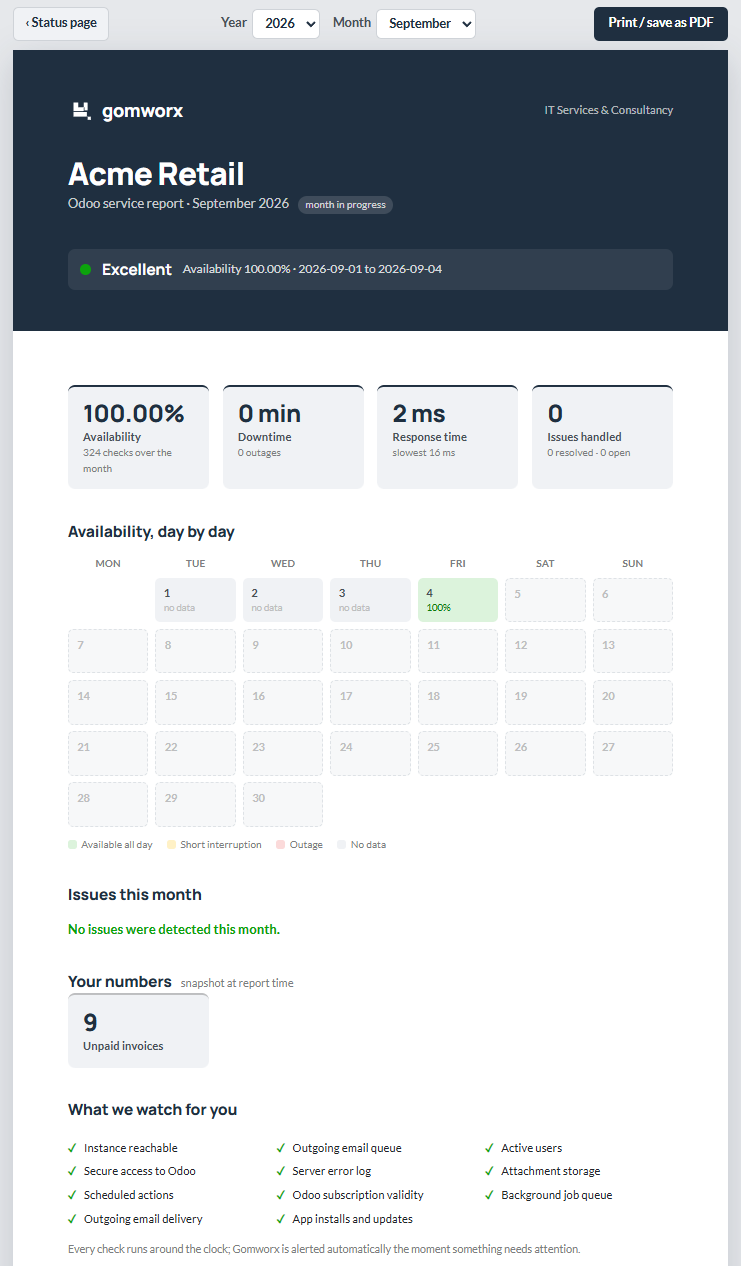This screenshot has height=1266, width=741.
Task: Select the Issues handled card
Action: click(602, 437)
